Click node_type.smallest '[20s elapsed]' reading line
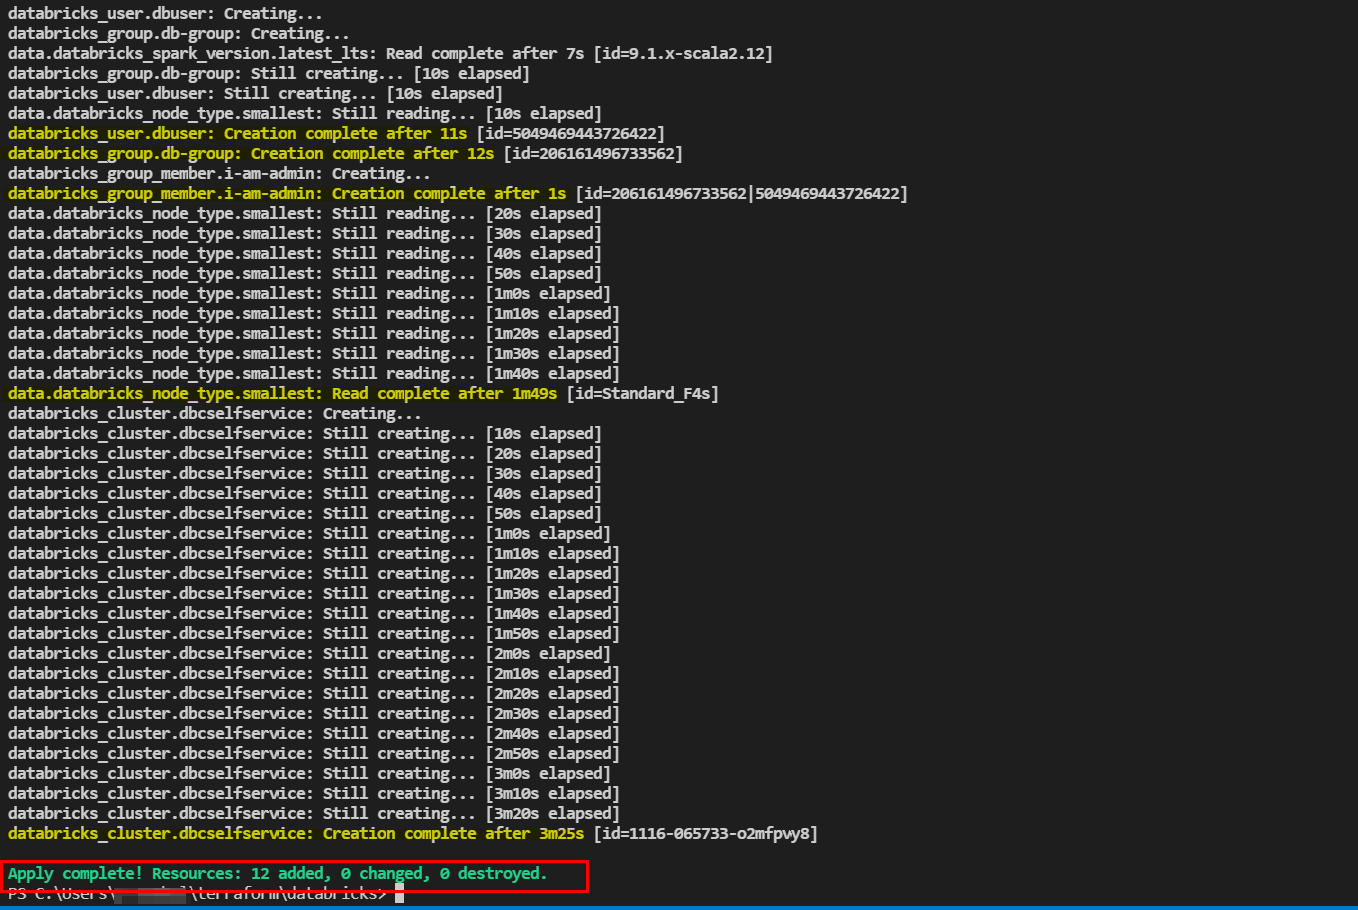This screenshot has height=910, width=1358. click(x=305, y=214)
